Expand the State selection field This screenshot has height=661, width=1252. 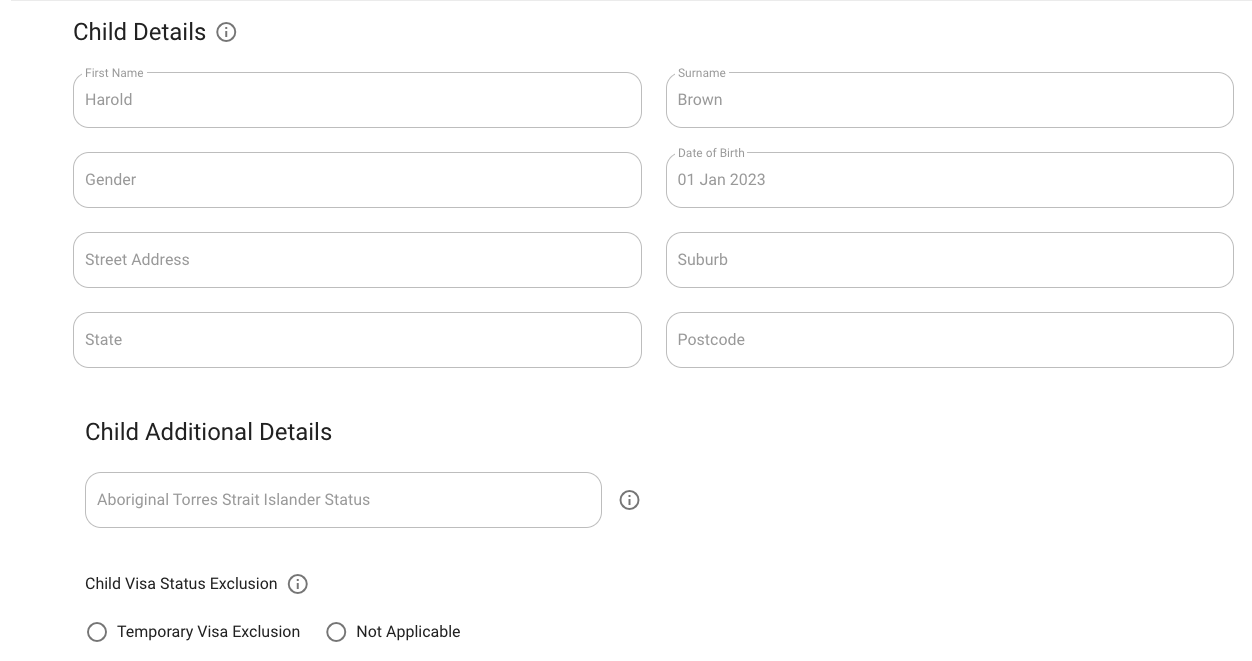357,340
